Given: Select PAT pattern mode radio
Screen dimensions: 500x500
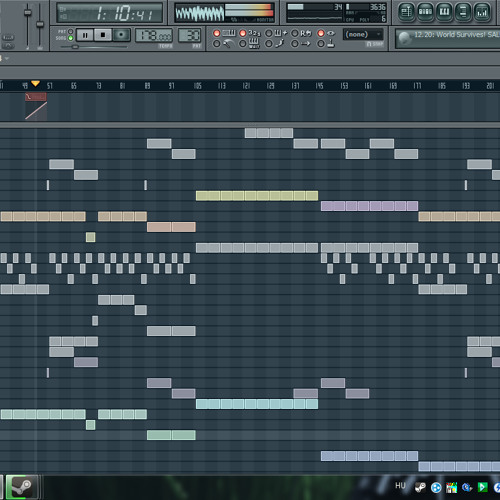Looking at the screenshot, I should pos(70,31).
